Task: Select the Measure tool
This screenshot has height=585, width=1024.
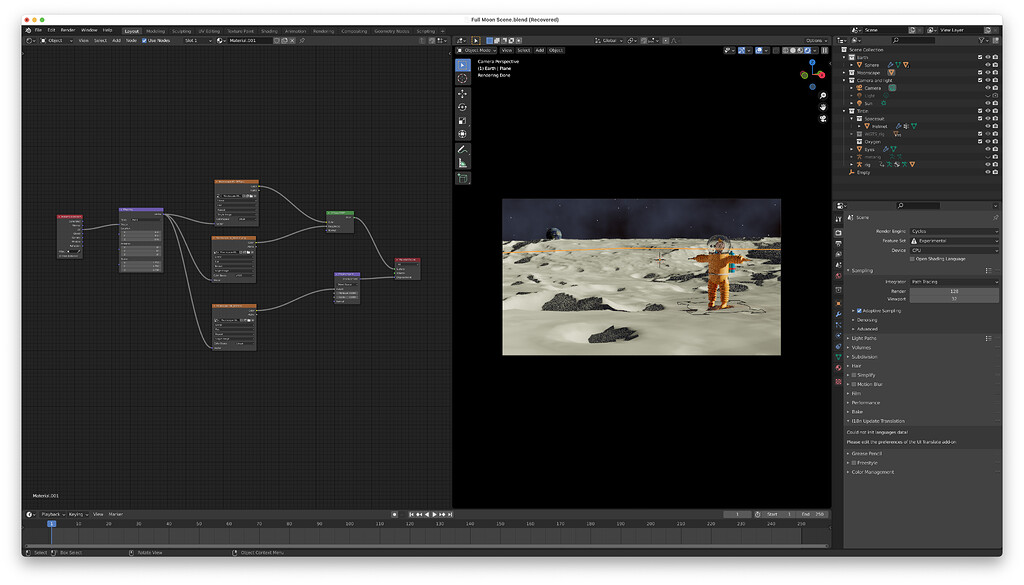Action: click(462, 163)
